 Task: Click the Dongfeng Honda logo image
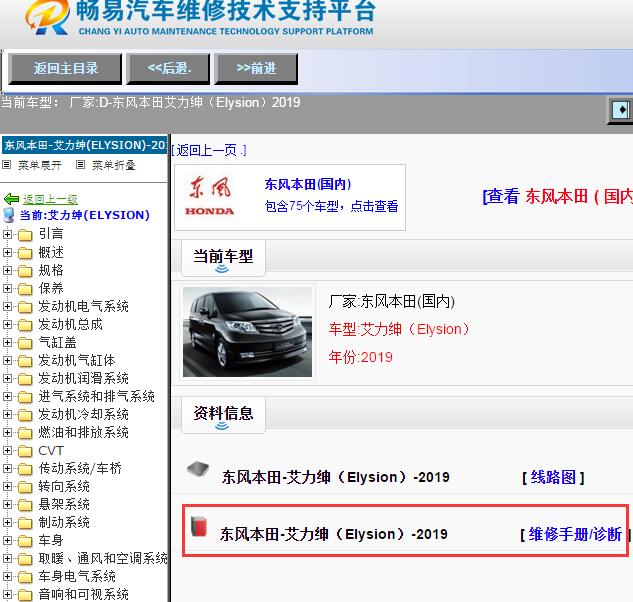click(x=210, y=196)
